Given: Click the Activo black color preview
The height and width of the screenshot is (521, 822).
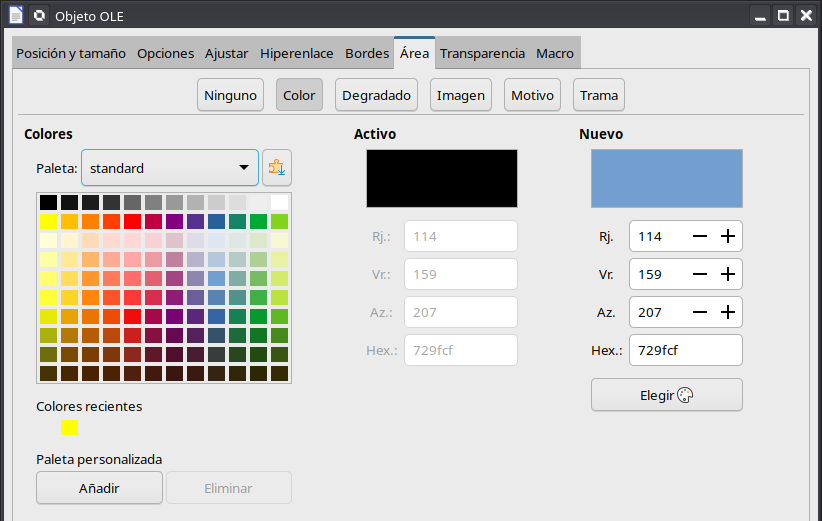Looking at the screenshot, I should pos(442,179).
